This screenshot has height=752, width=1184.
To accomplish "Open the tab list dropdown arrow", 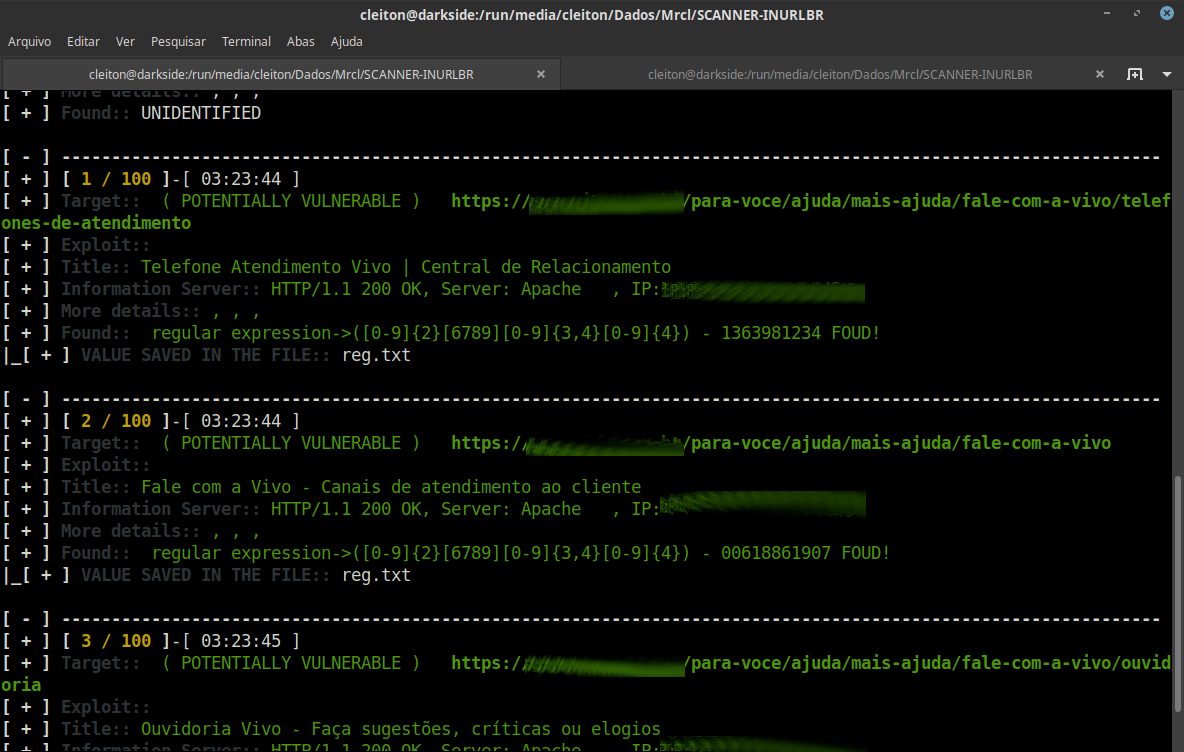I will point(1165,73).
